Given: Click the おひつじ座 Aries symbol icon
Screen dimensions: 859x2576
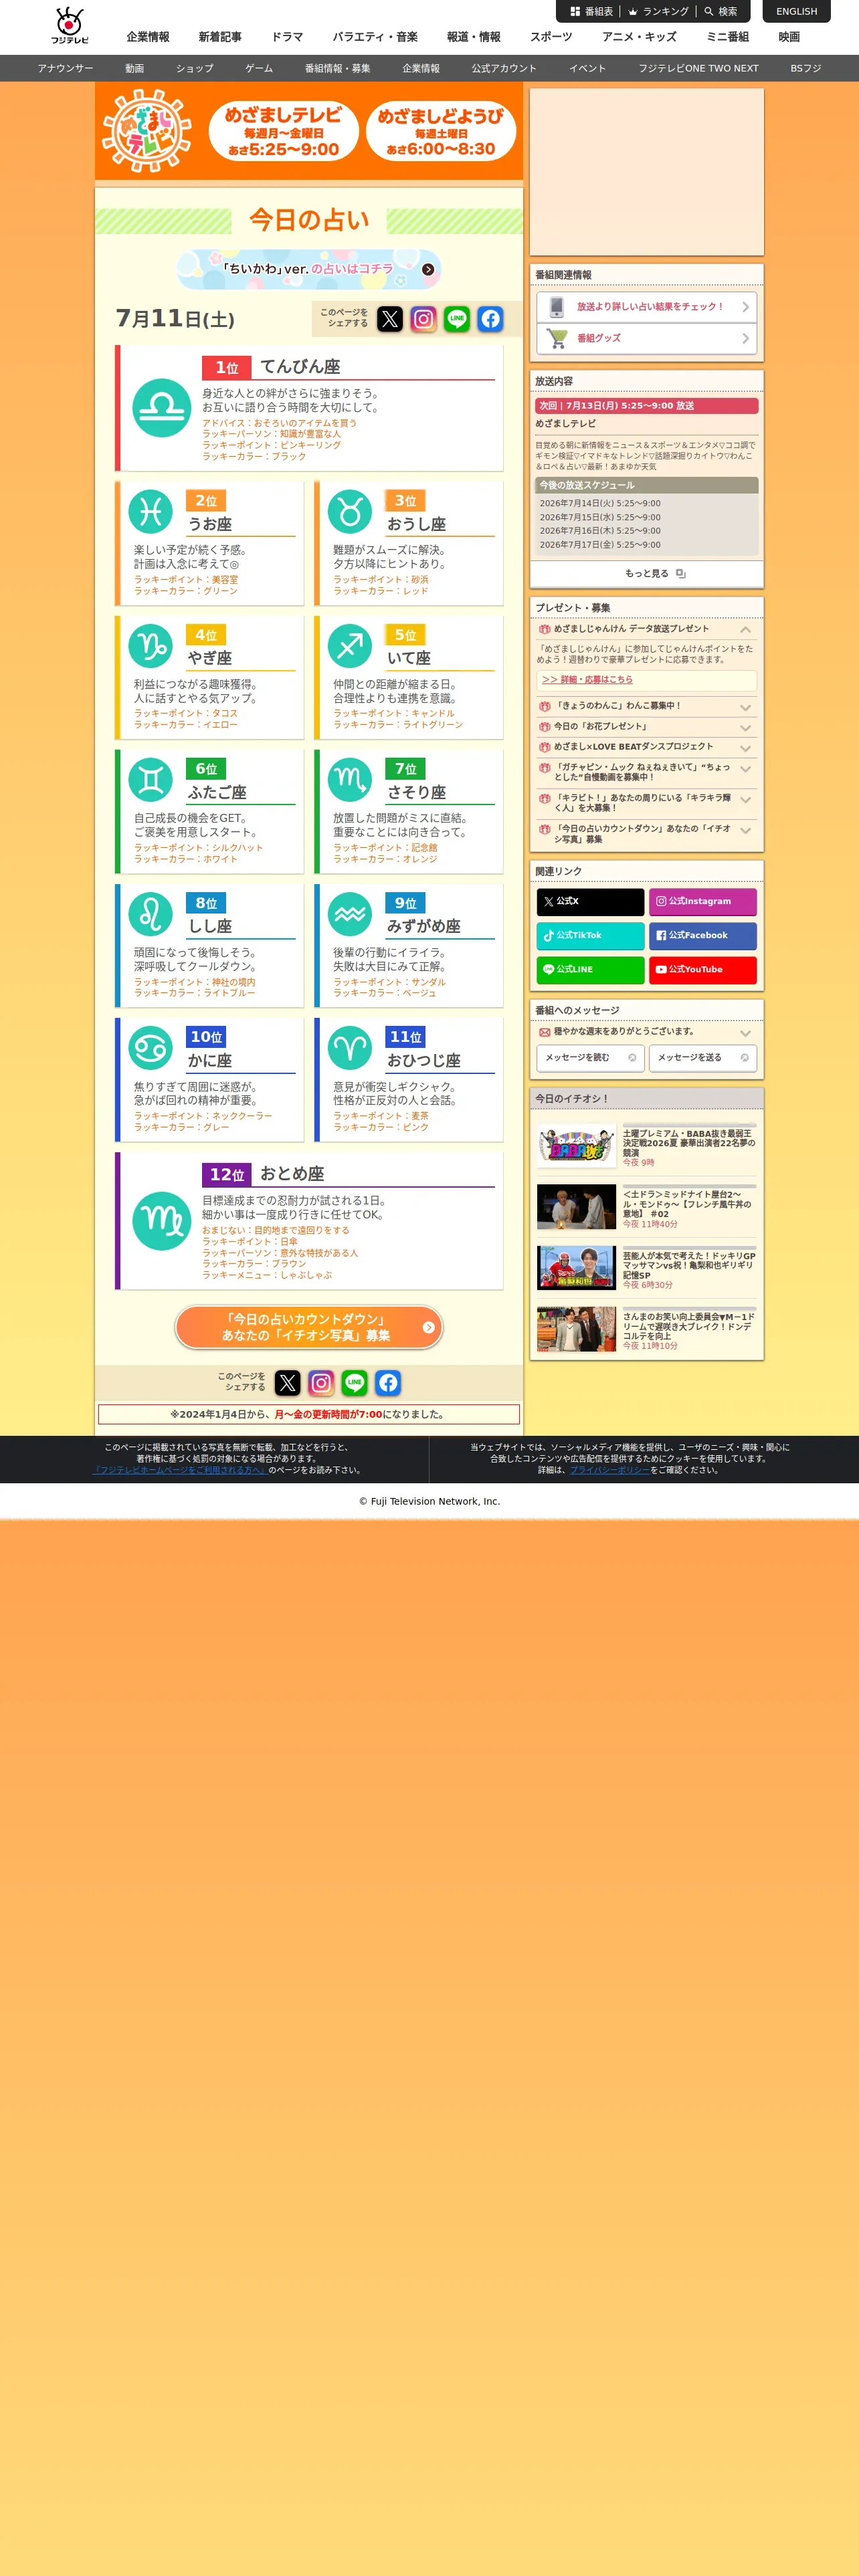Looking at the screenshot, I should click(350, 1048).
